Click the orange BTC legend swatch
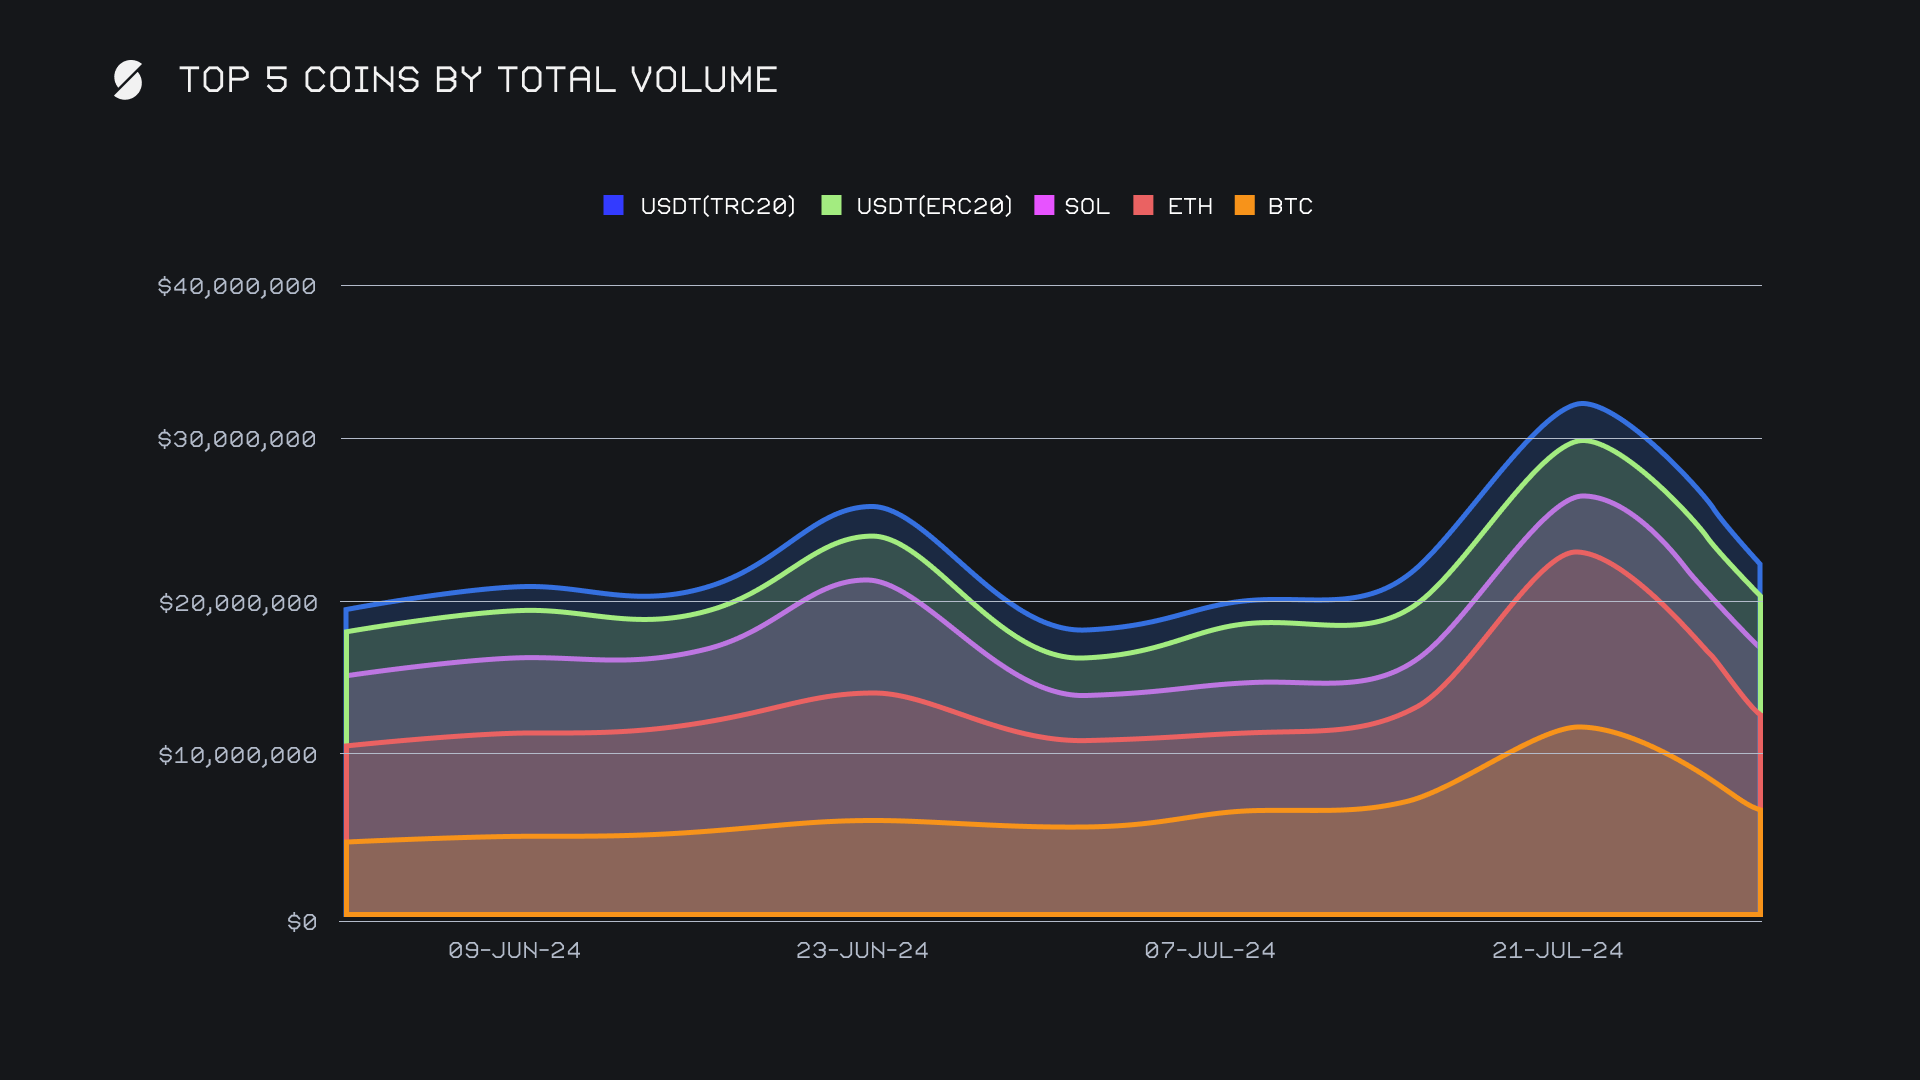This screenshot has height=1080, width=1920. point(1245,205)
